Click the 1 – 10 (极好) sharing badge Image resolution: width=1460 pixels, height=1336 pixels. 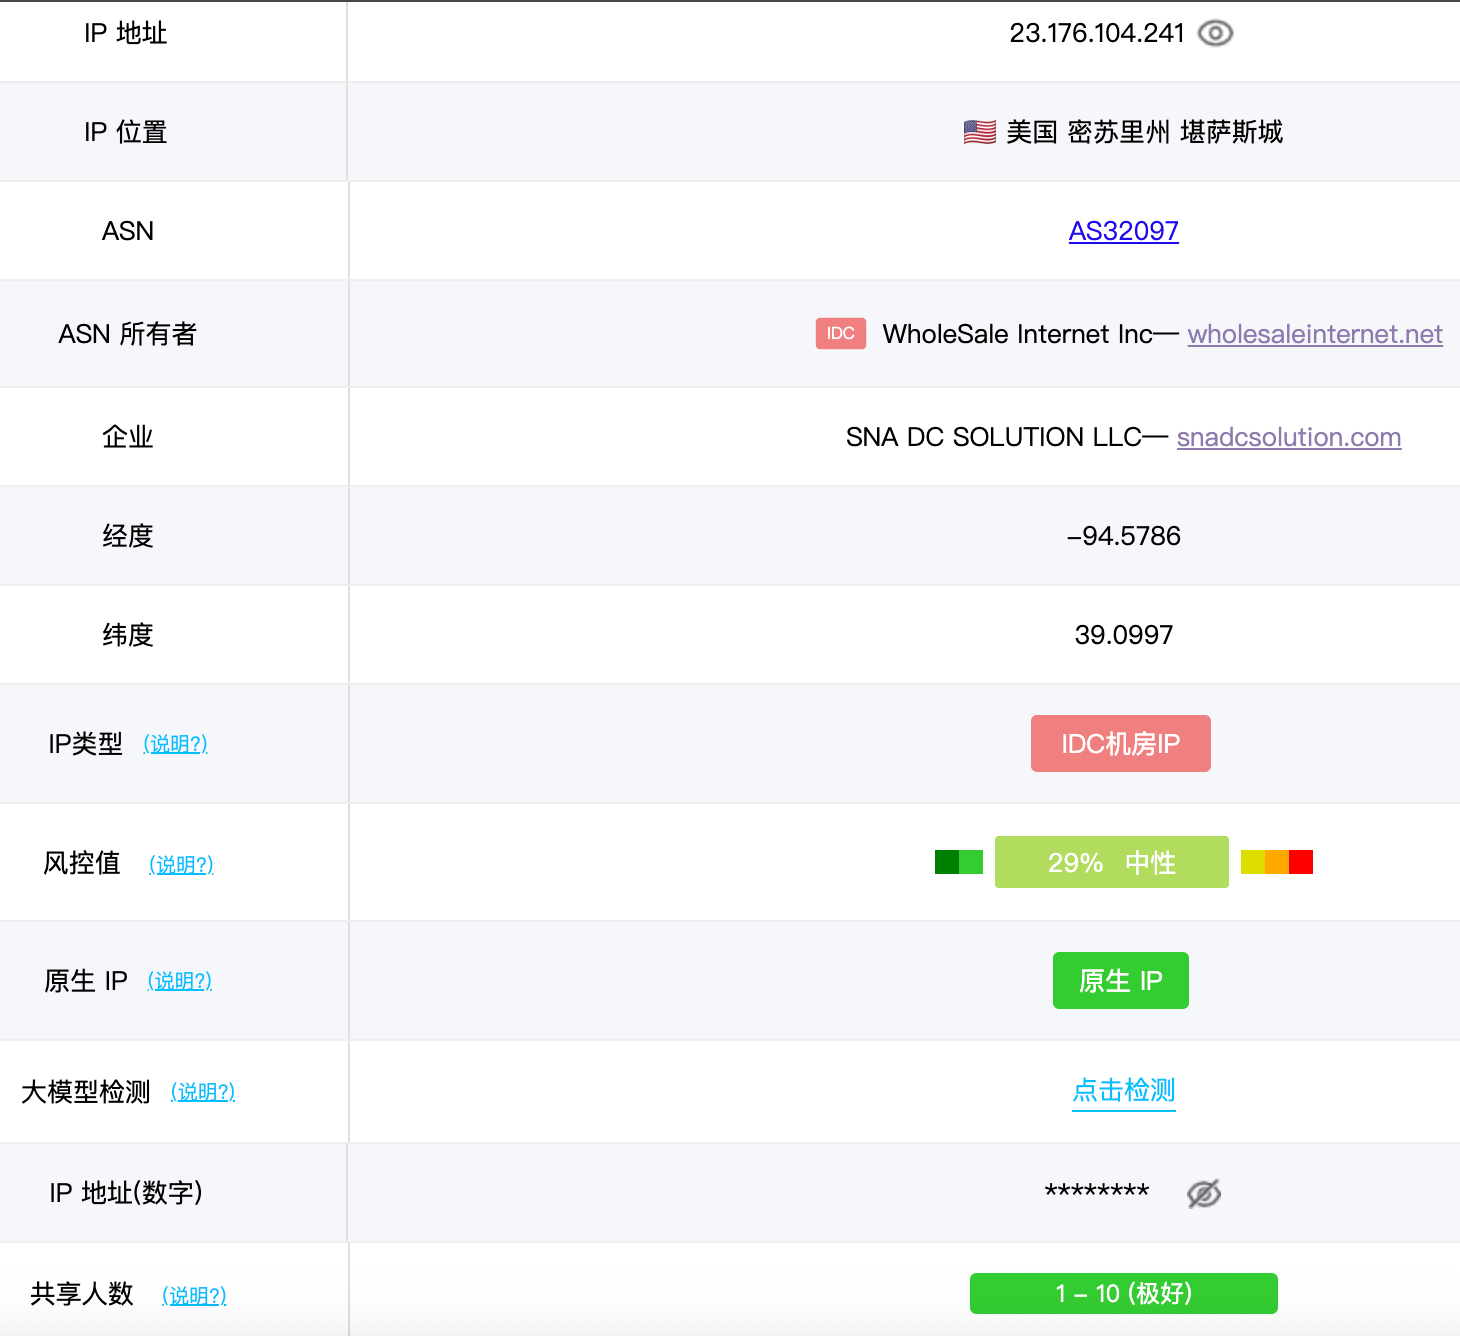pyautogui.click(x=1123, y=1293)
